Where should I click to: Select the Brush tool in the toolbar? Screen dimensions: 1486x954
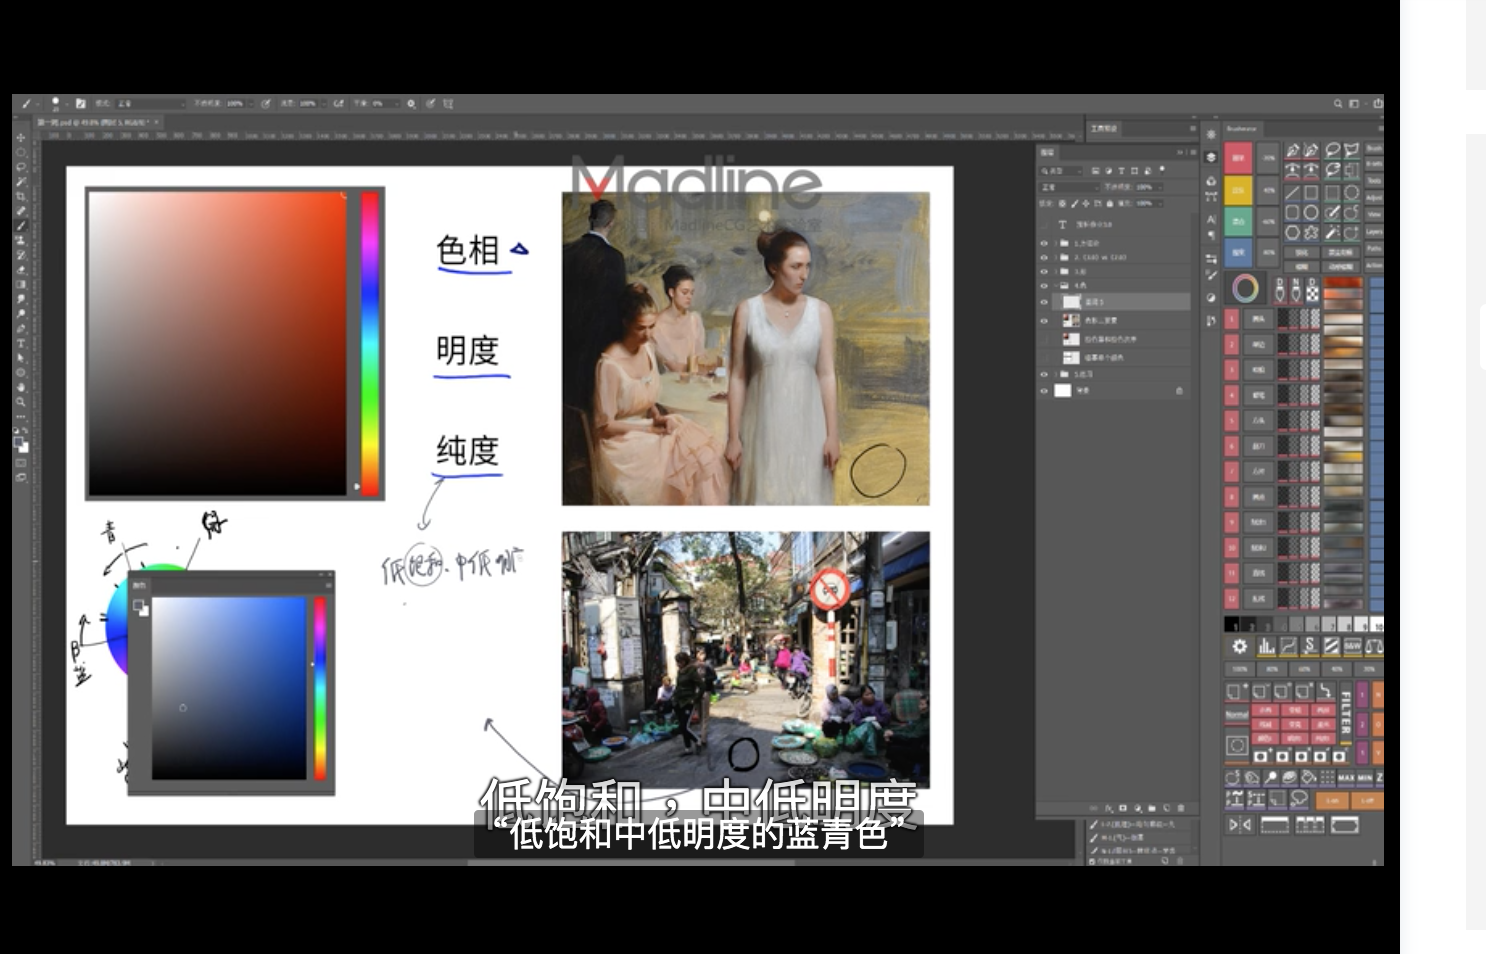[x=21, y=225]
